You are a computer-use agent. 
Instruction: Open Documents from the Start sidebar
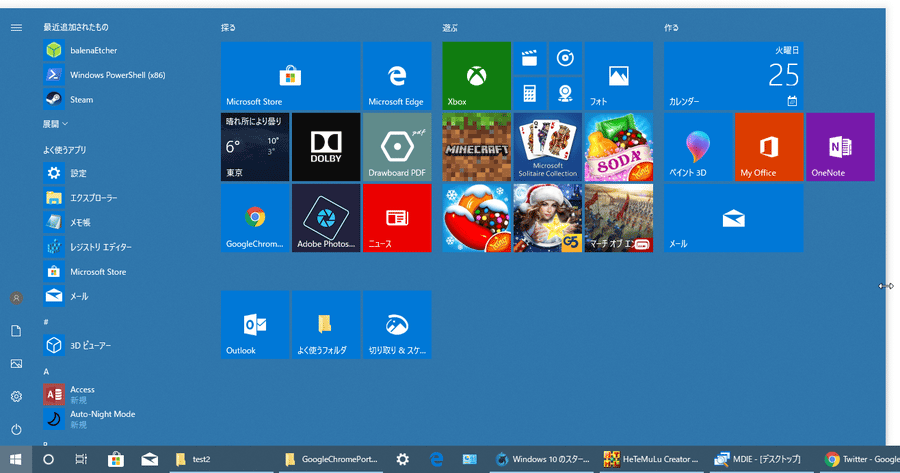point(16,331)
